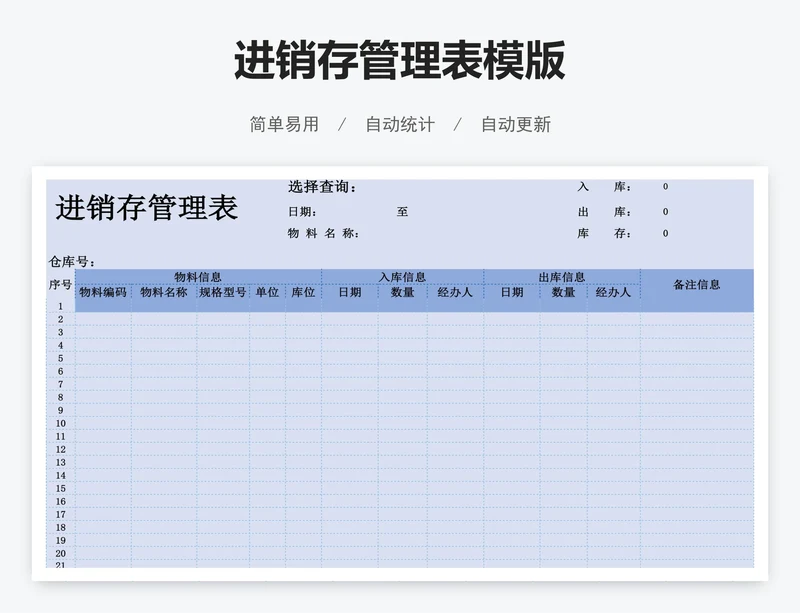Click the 入库 total value 0
Screen dimensions: 800x613
coord(665,187)
